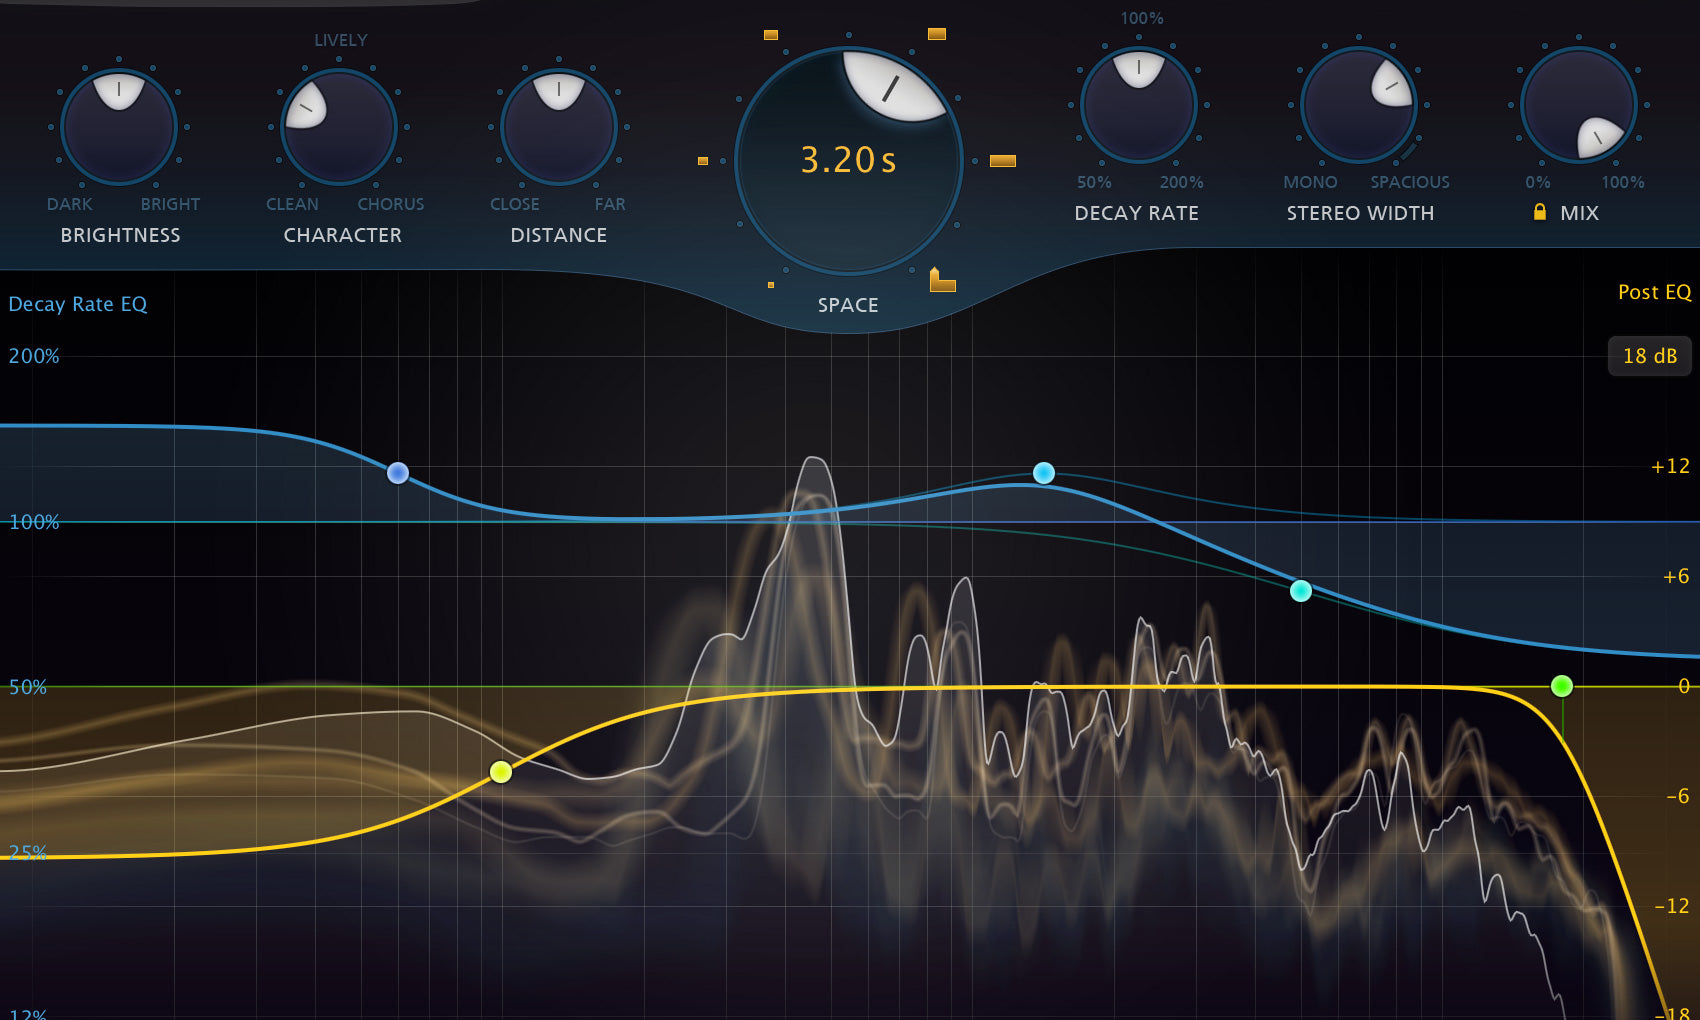Choose the top-right rectangle room size icon

coord(937,34)
